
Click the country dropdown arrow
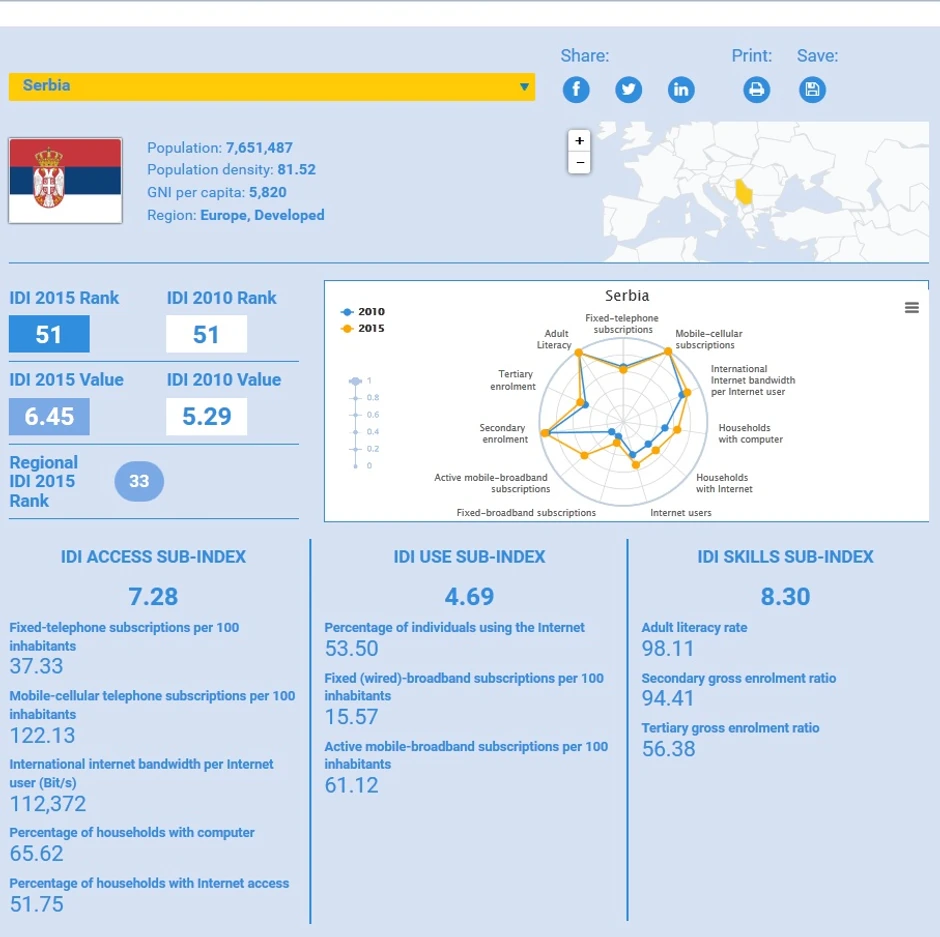[525, 87]
